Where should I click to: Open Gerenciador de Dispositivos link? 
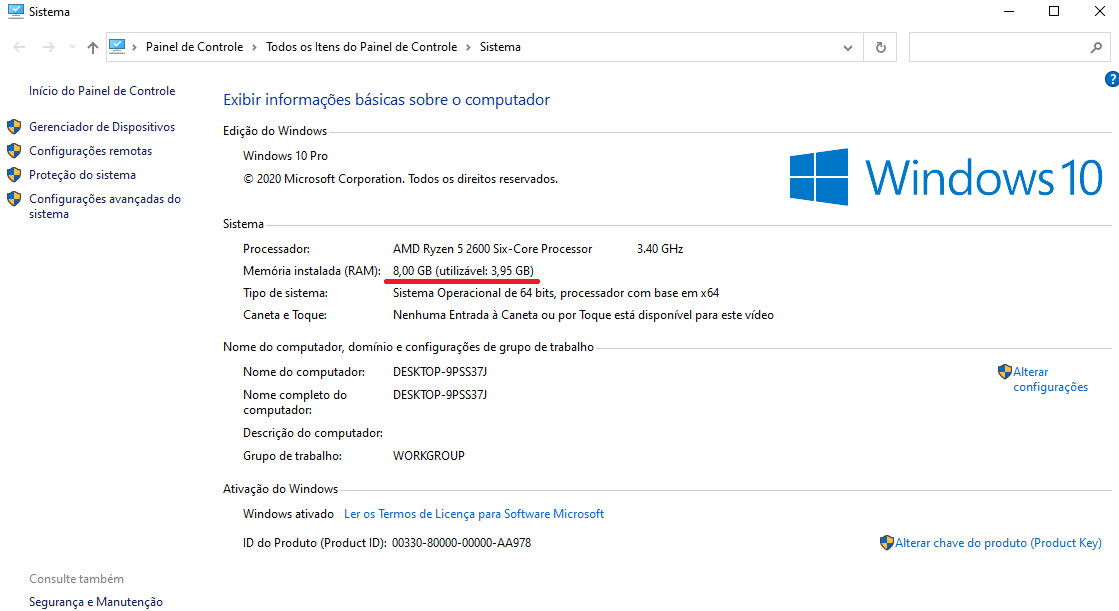102,126
